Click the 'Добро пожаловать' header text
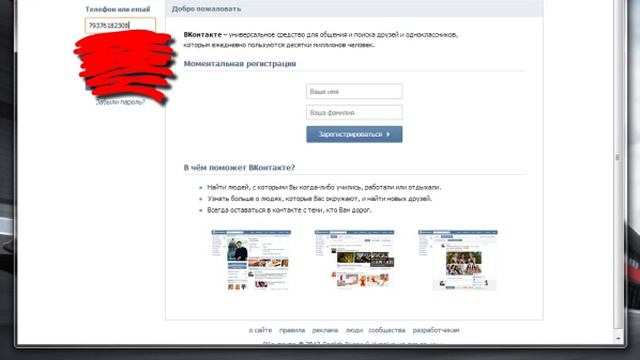This screenshot has height=360, width=640. click(x=206, y=9)
